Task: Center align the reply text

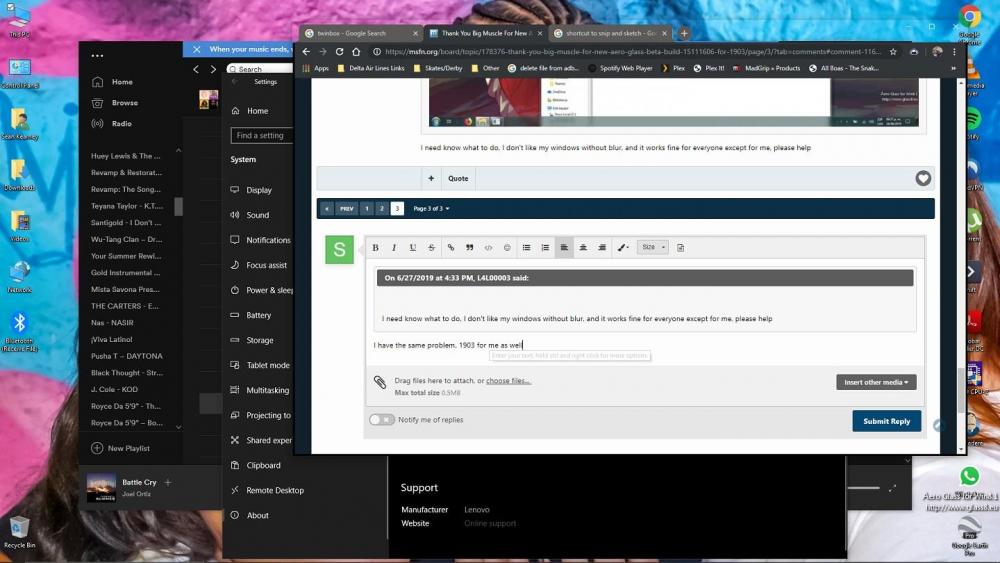Action: [x=583, y=247]
